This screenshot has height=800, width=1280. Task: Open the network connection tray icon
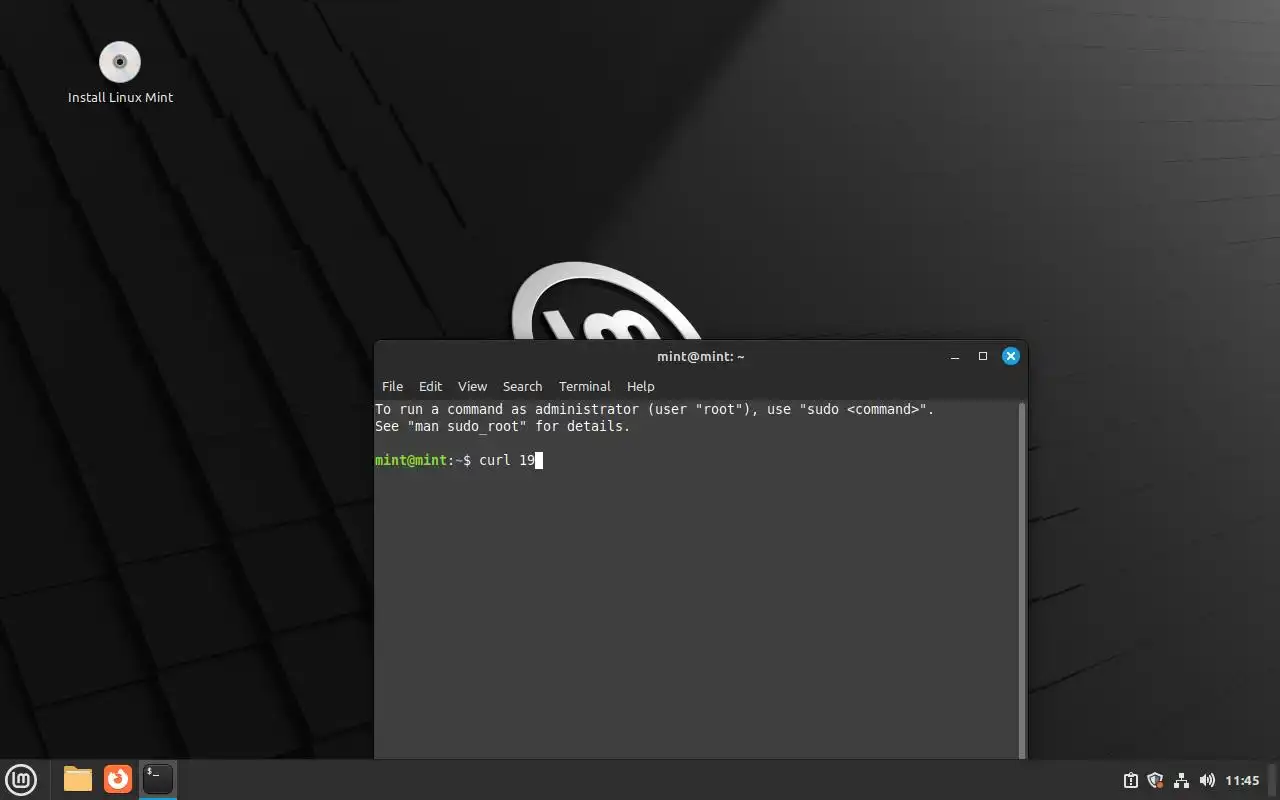pyautogui.click(x=1181, y=780)
